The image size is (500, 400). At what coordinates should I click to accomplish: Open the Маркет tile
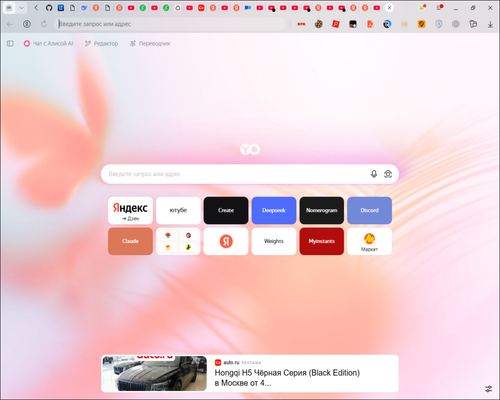pyautogui.click(x=369, y=241)
